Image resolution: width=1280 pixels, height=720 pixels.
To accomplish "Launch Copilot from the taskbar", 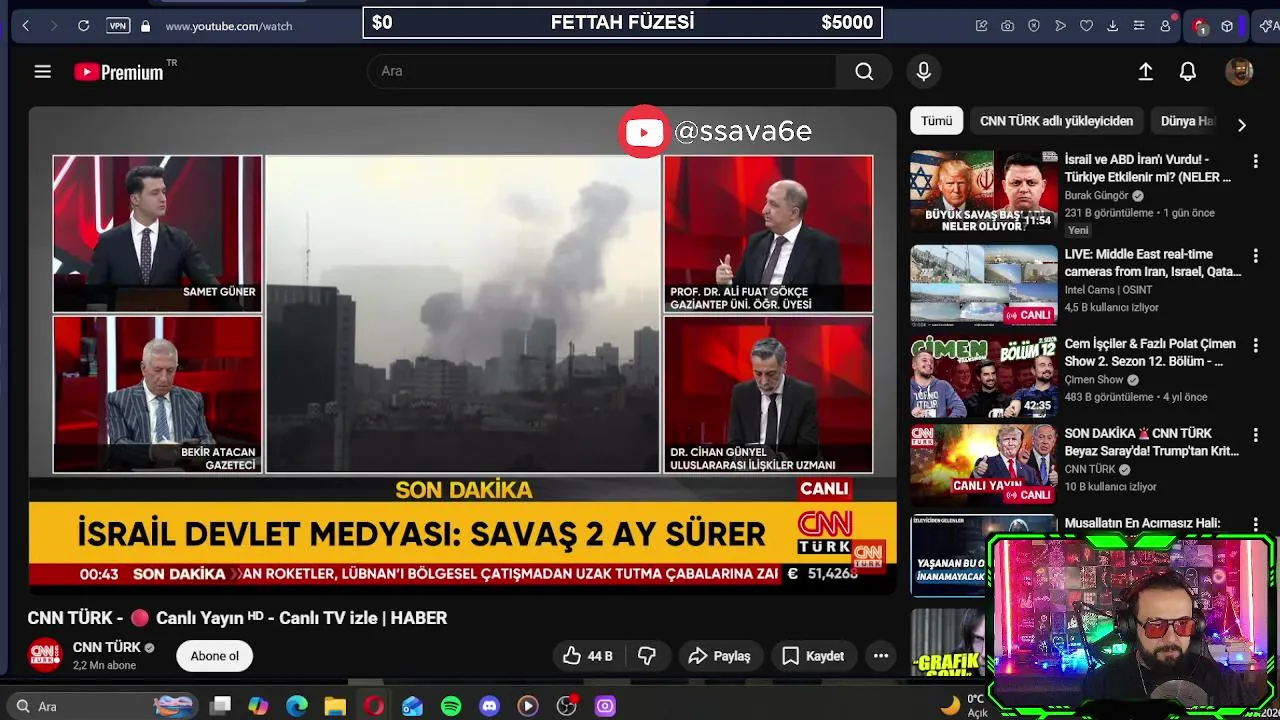I will (x=258, y=706).
